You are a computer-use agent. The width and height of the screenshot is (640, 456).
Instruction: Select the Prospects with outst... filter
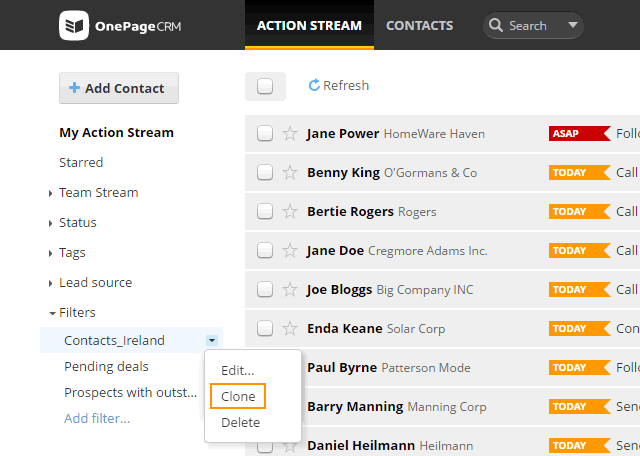130,393
